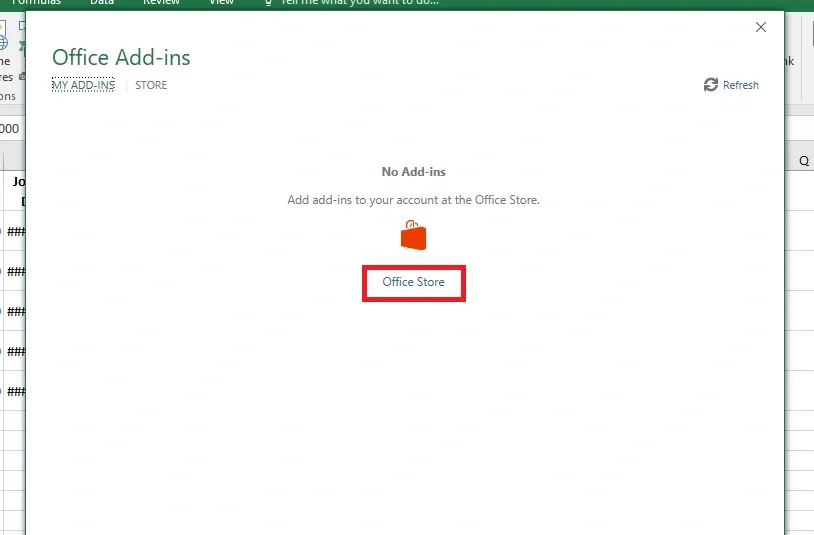
Task: Close the Office Add-ins dialog
Action: (761, 27)
